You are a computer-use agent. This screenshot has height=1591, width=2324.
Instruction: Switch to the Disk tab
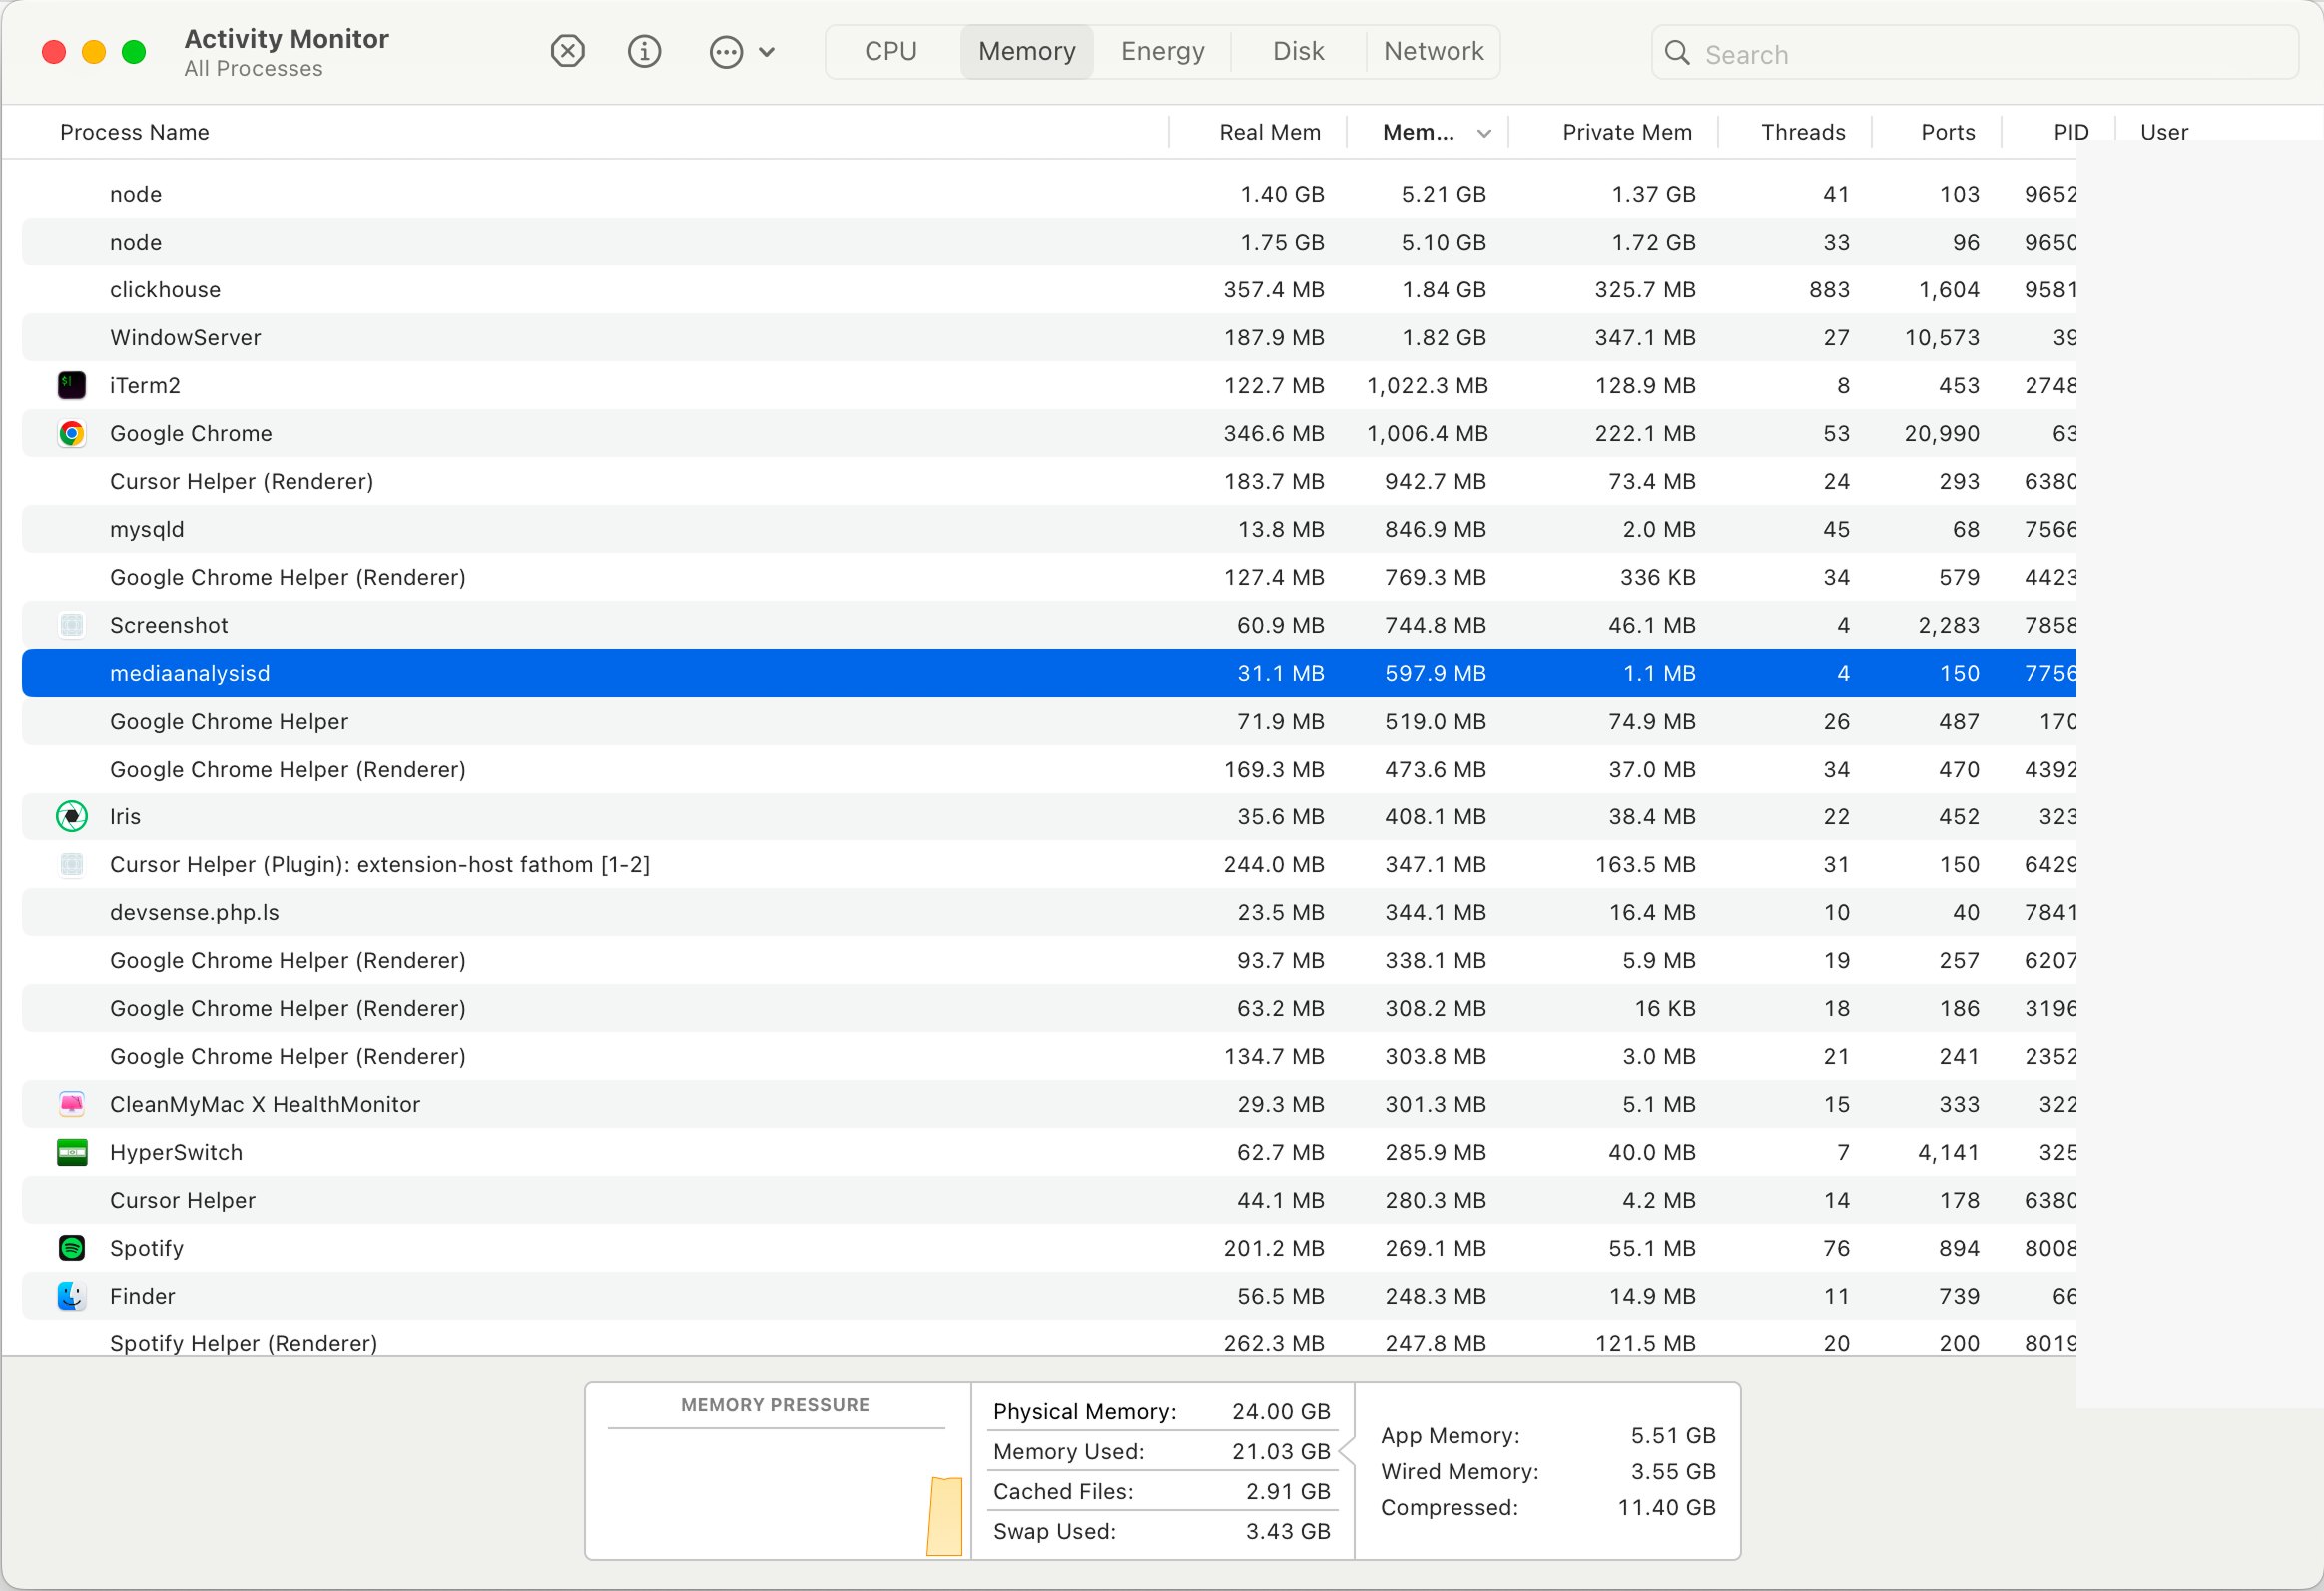pyautogui.click(x=1298, y=51)
